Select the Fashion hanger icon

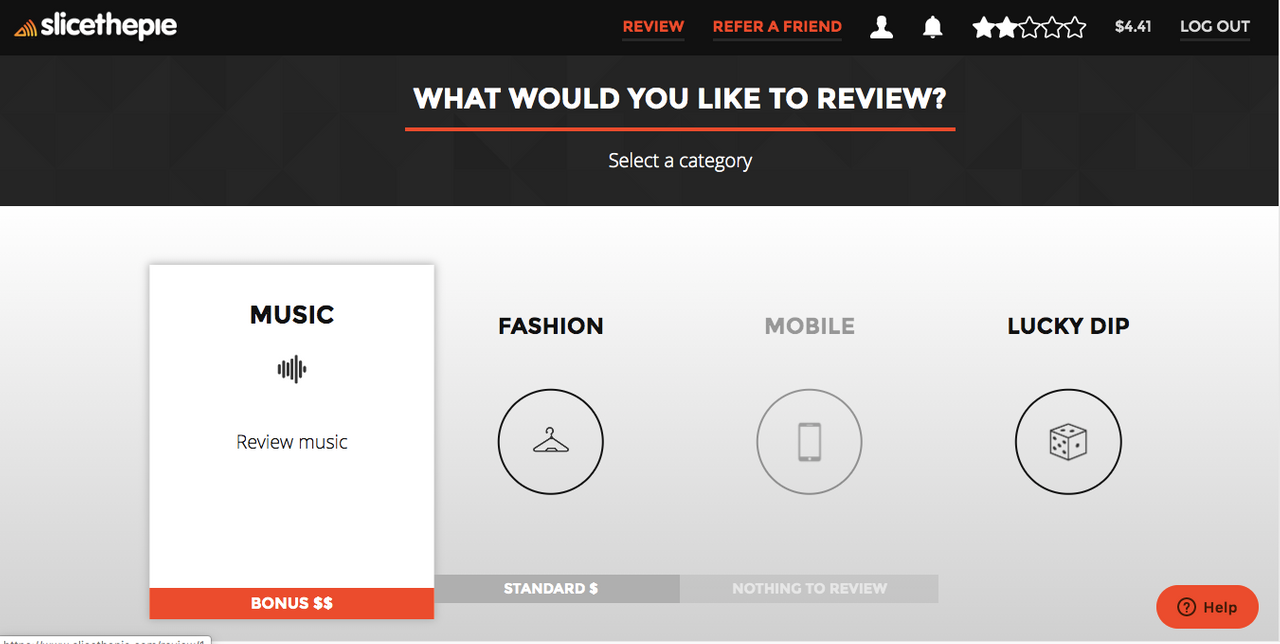tap(551, 441)
